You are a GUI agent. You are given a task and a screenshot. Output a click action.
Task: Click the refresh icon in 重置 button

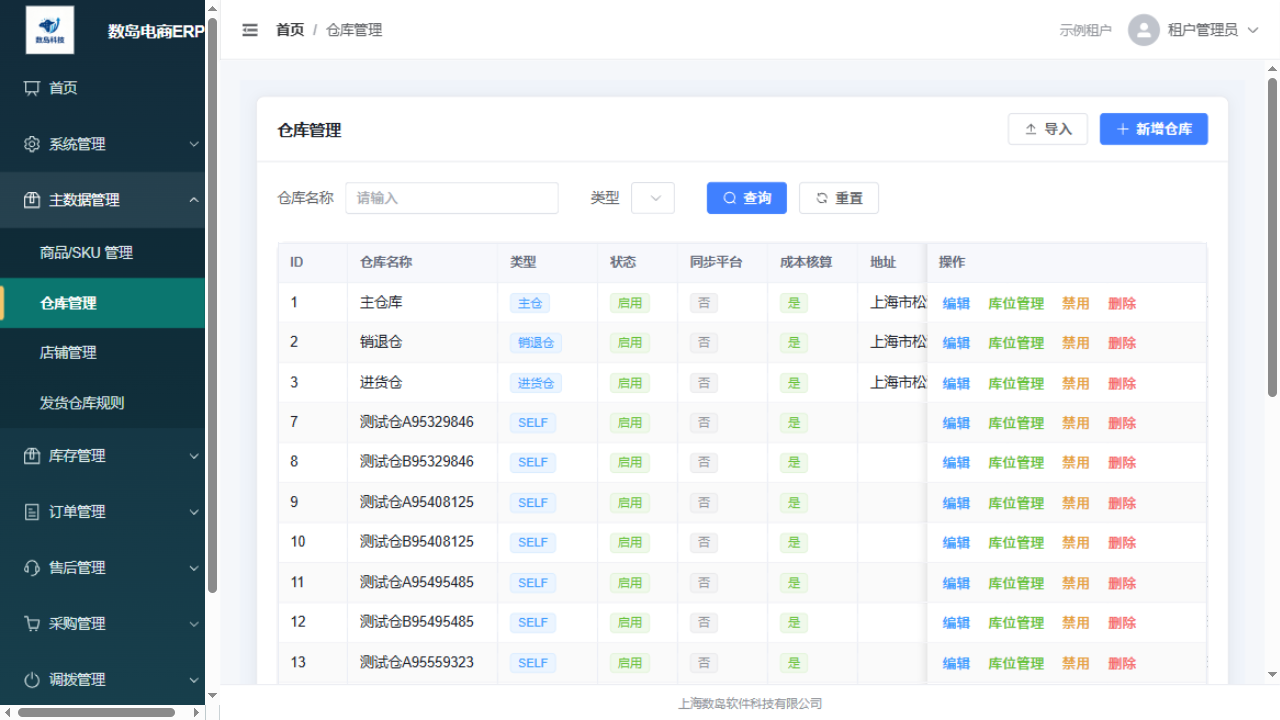[822, 198]
